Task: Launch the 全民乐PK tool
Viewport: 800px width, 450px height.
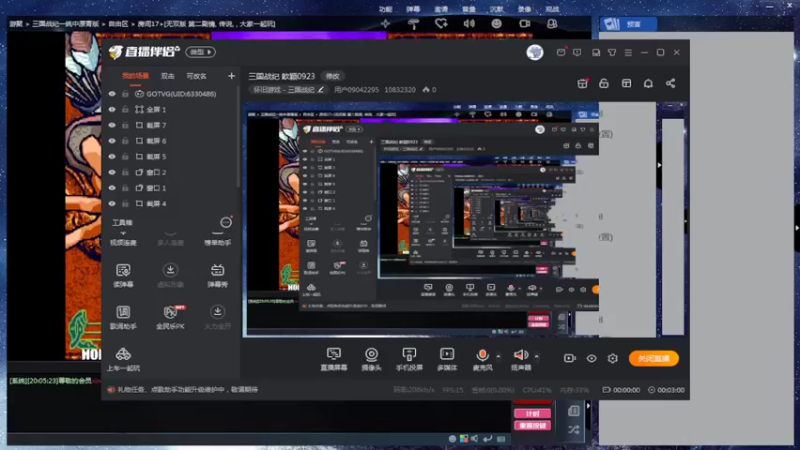Action: (170, 317)
